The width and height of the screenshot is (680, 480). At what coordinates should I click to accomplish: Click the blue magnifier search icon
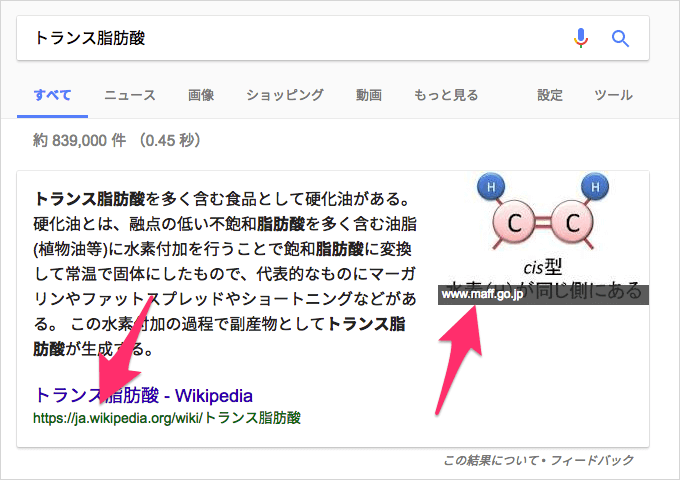pyautogui.click(x=620, y=39)
